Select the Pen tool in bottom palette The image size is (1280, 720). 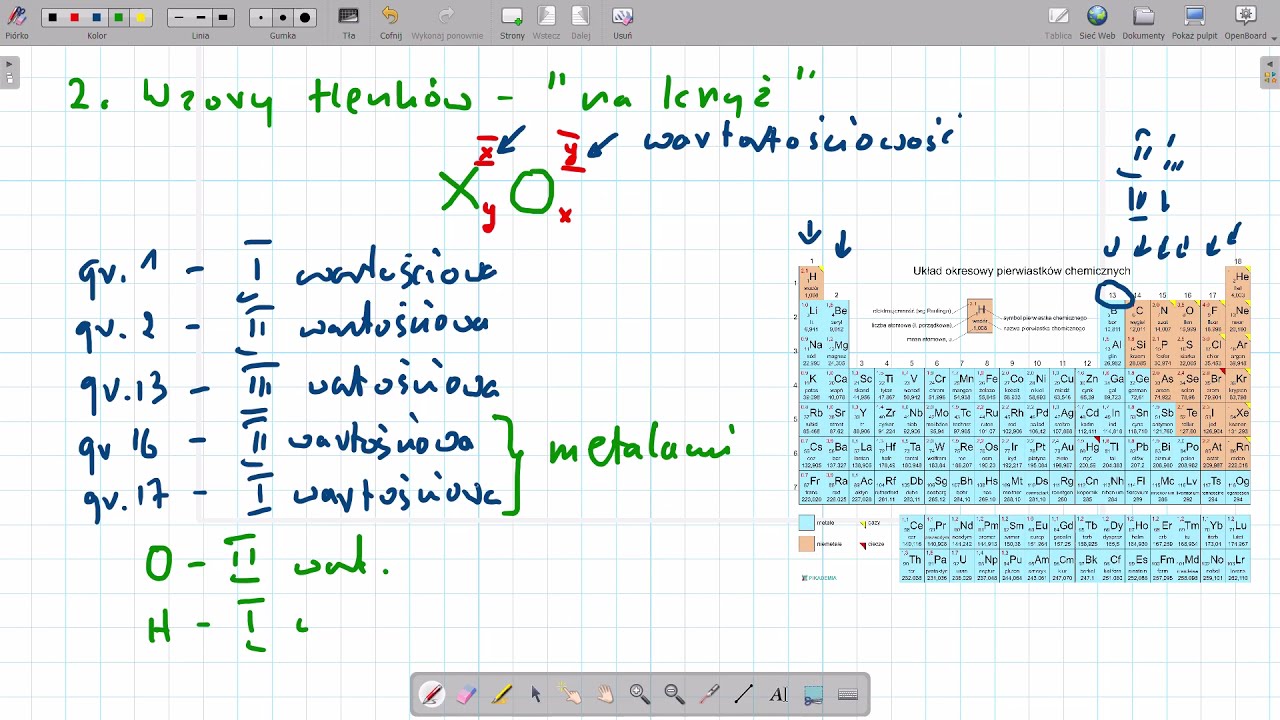[x=432, y=694]
